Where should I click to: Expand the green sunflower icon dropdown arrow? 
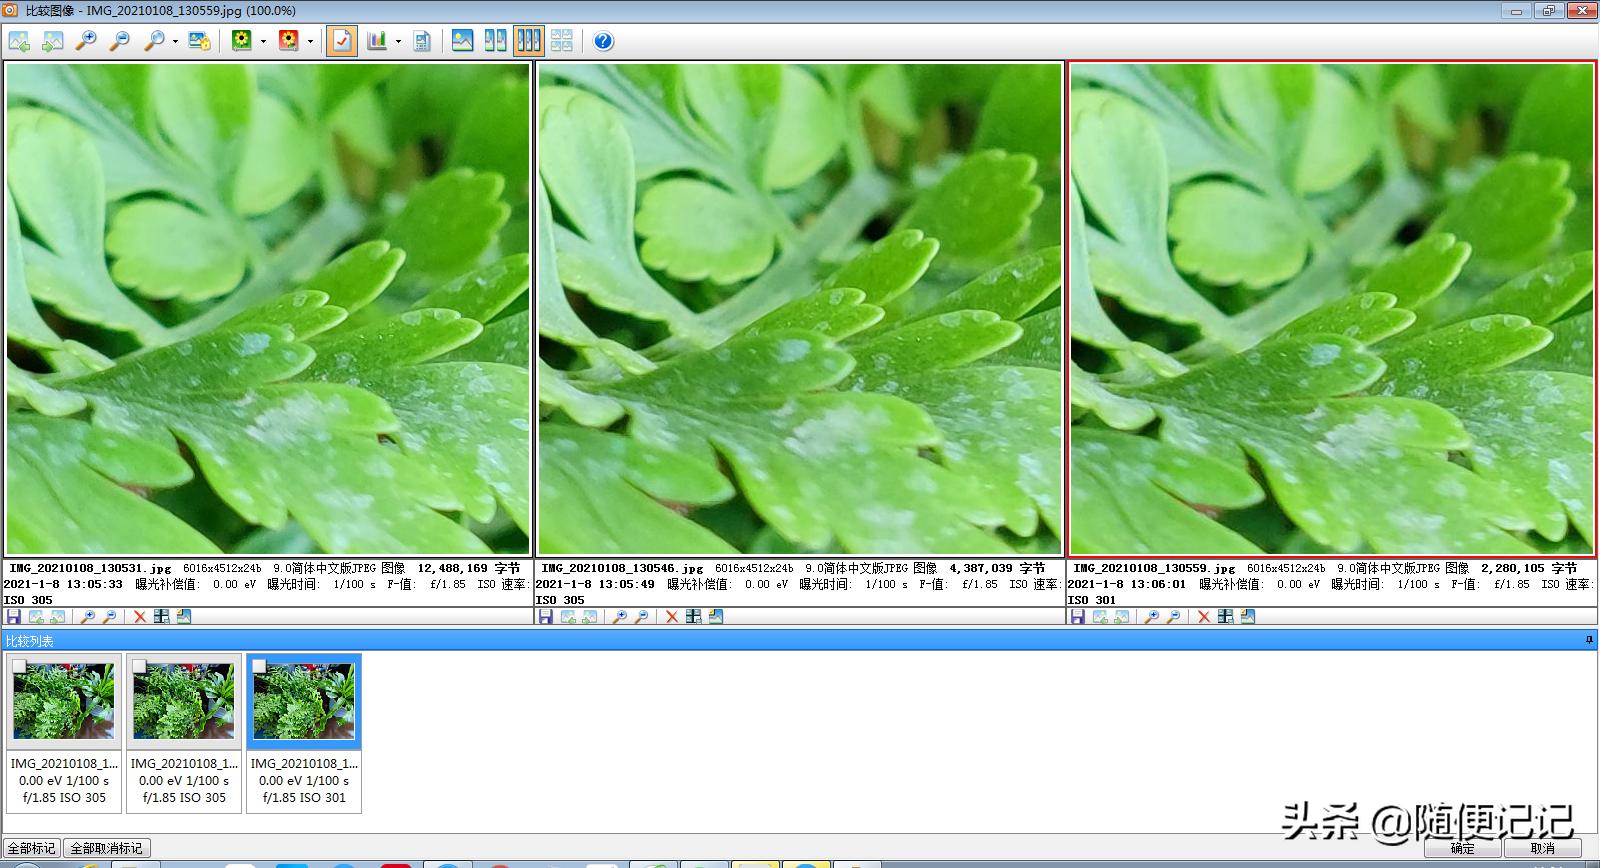coord(263,42)
